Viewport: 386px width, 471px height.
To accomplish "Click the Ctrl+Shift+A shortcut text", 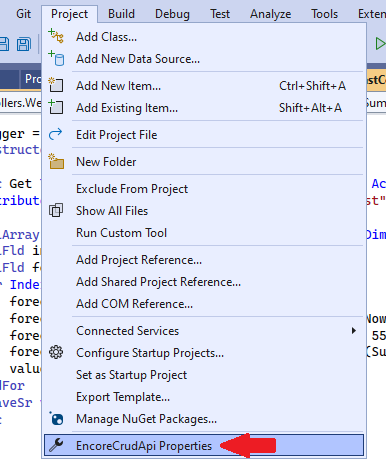I will [x=312, y=86].
